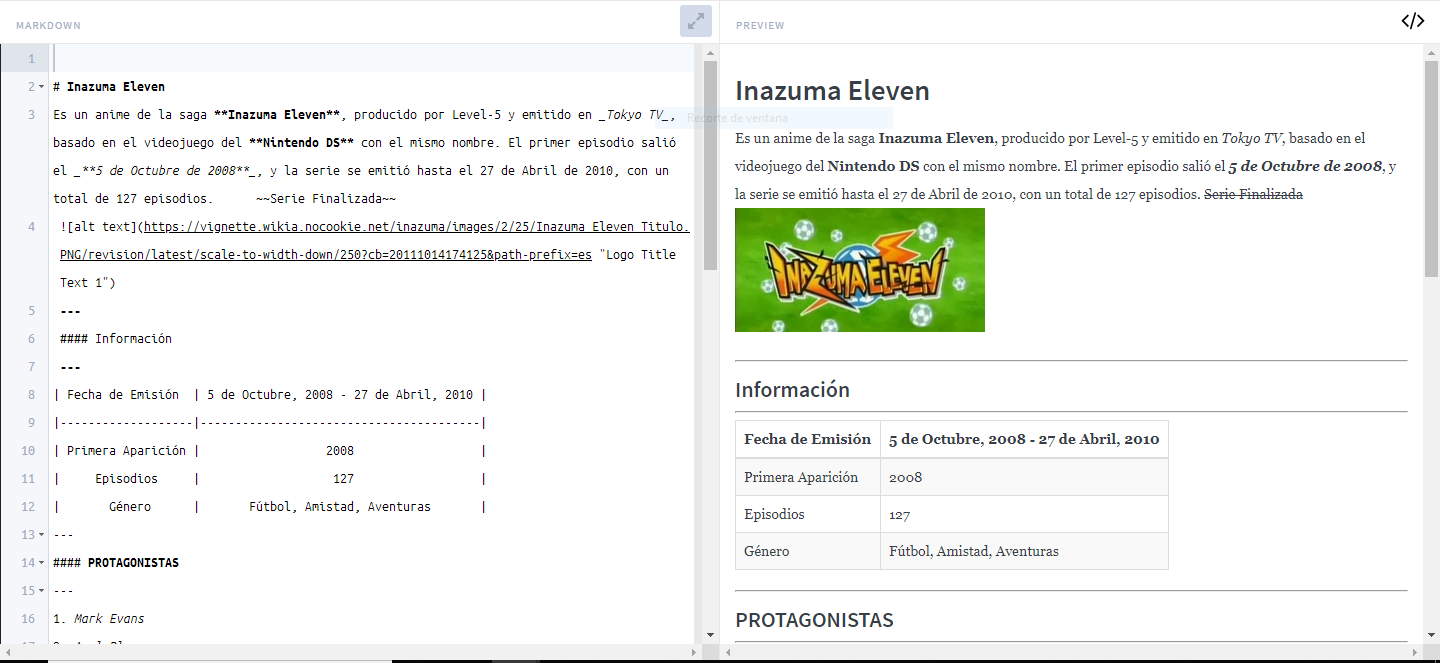Click the 'Inazuma Eleven' title in preview

point(832,91)
